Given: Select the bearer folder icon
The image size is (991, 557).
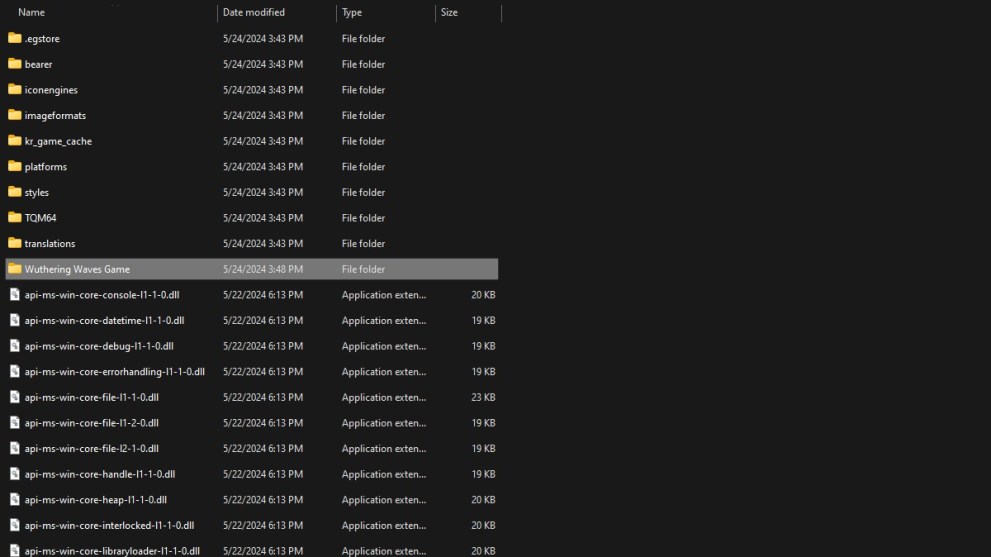Looking at the screenshot, I should [14, 64].
